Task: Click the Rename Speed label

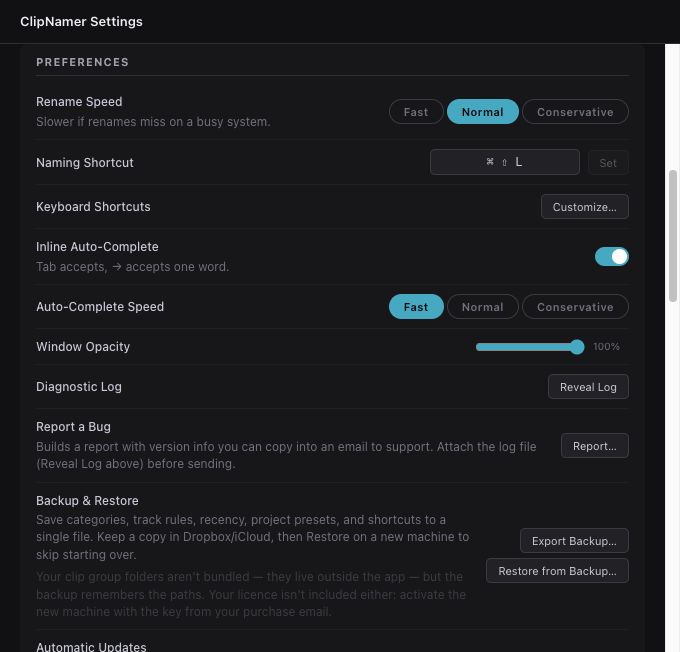Action: pos(79,102)
